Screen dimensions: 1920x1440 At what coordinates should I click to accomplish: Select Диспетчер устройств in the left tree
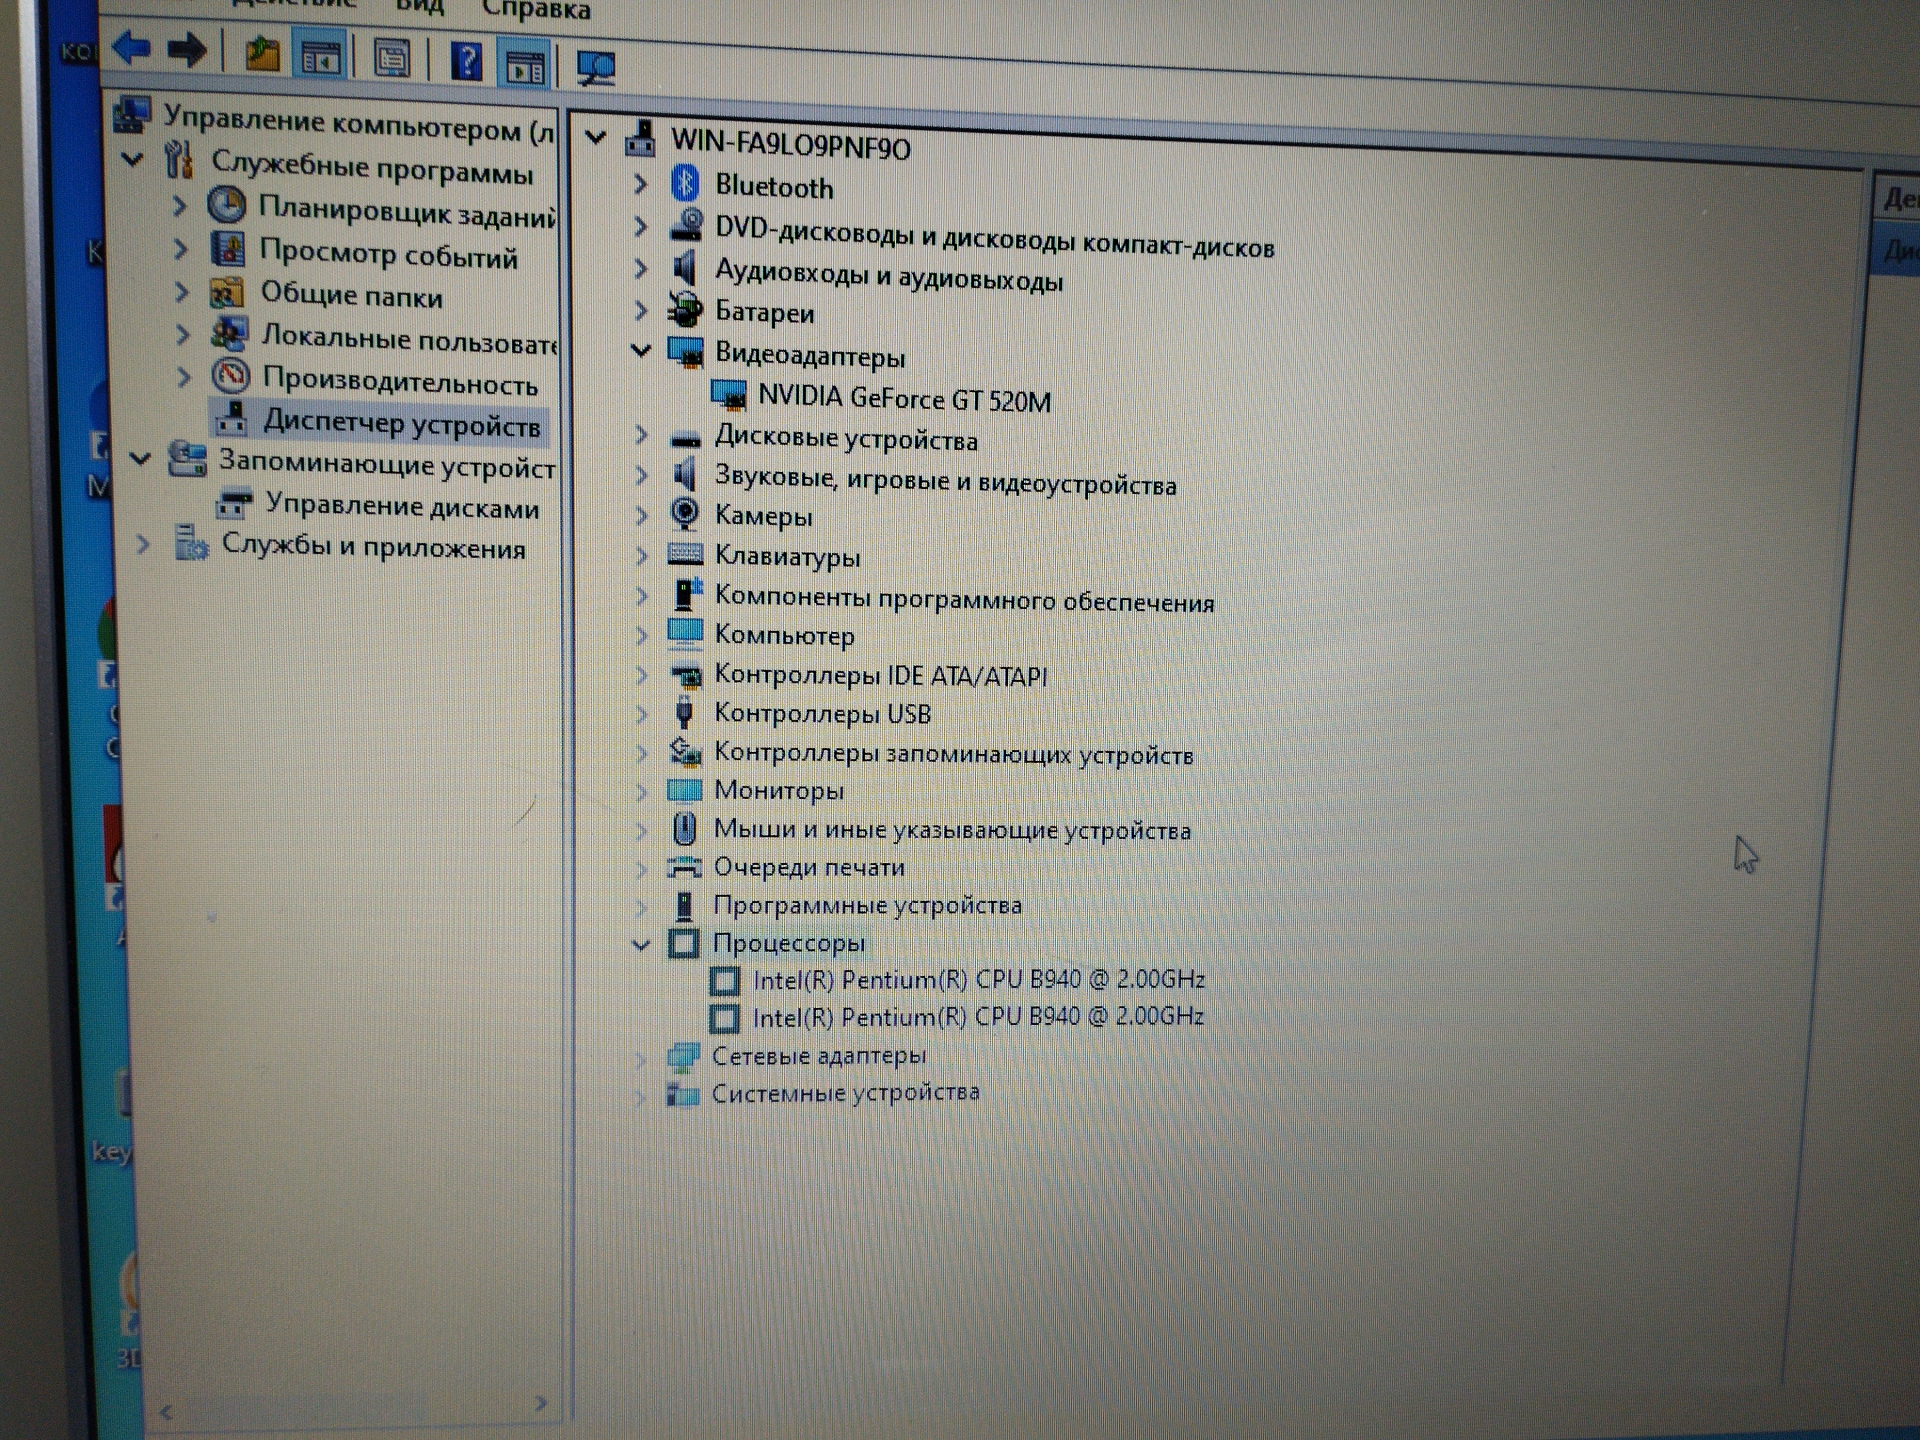pos(401,422)
